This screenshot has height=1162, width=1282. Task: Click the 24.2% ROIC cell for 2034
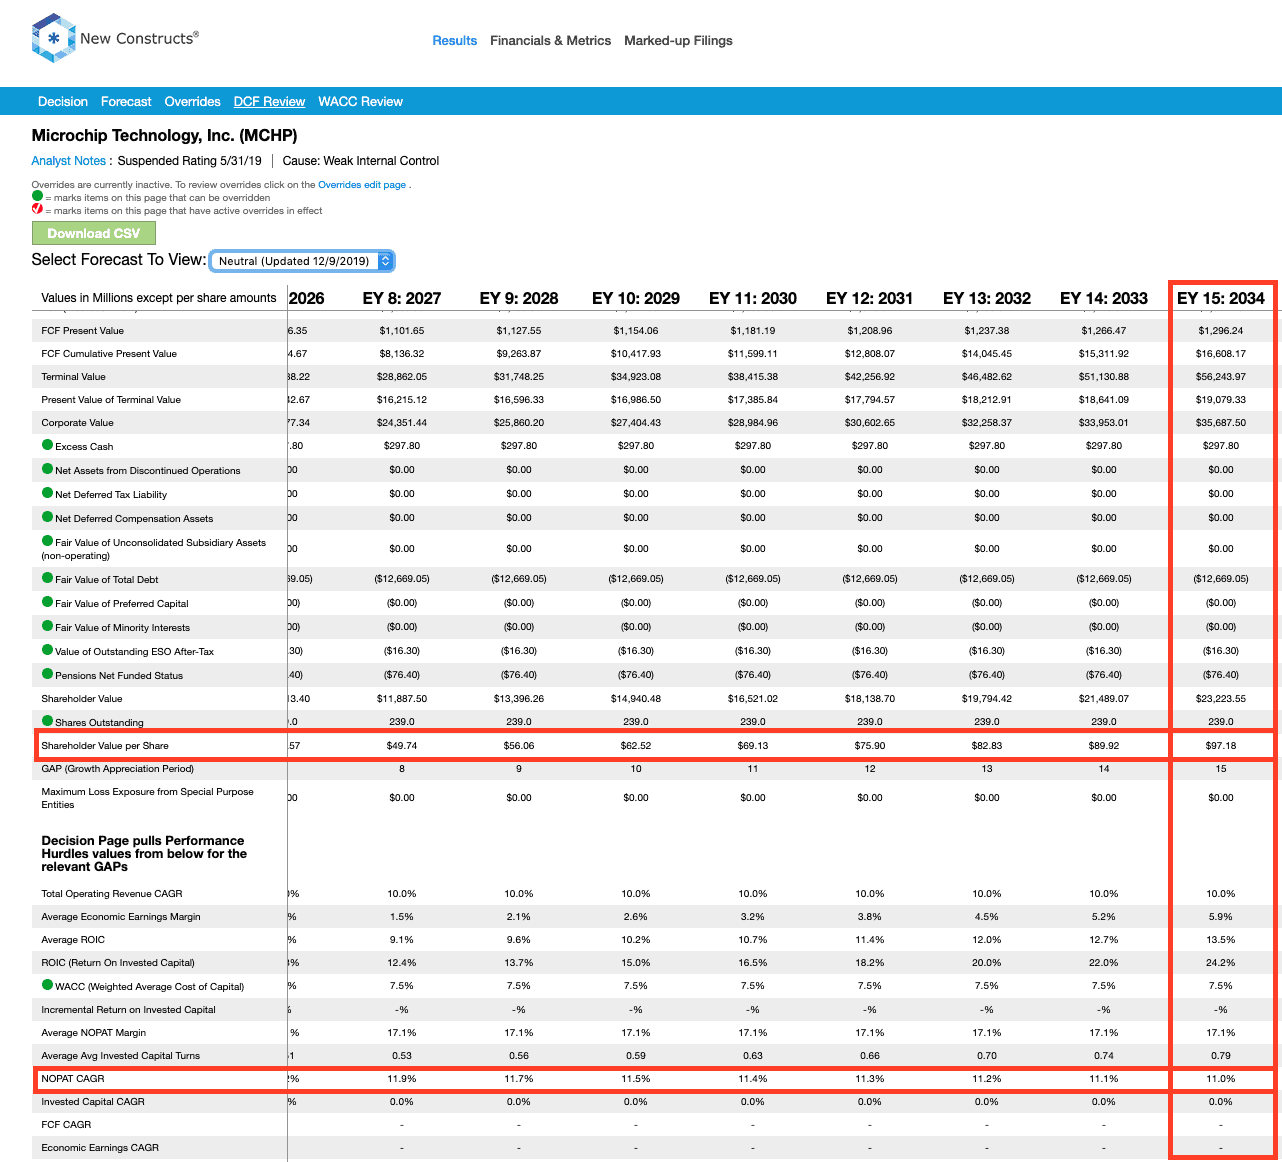click(1221, 963)
